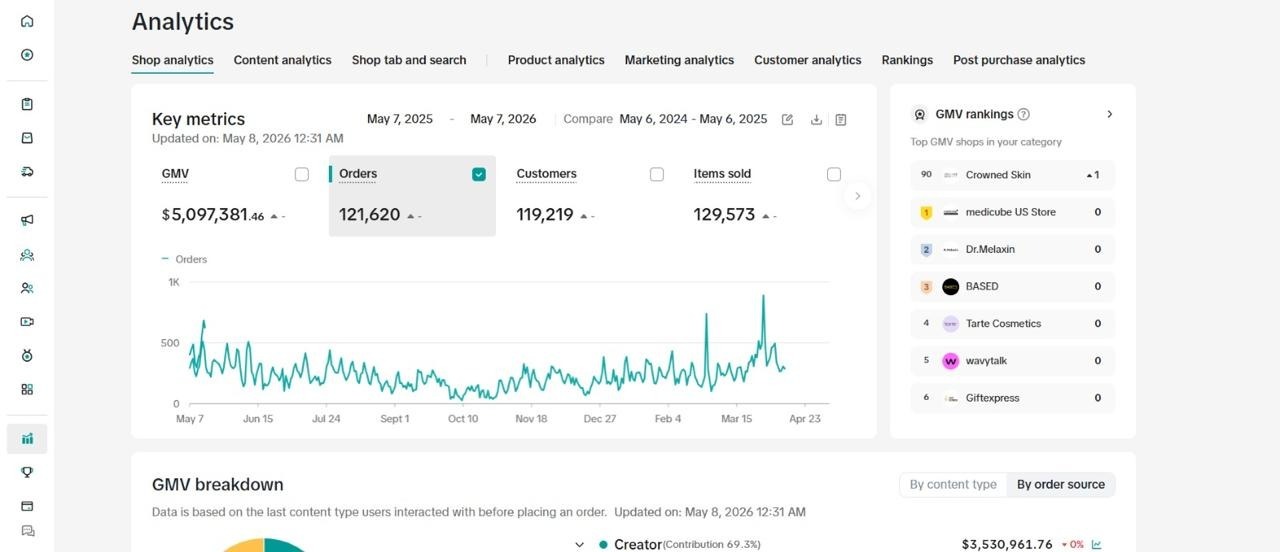Enable the Items sold metric checkbox
The width and height of the screenshot is (1280, 552).
[x=834, y=174]
